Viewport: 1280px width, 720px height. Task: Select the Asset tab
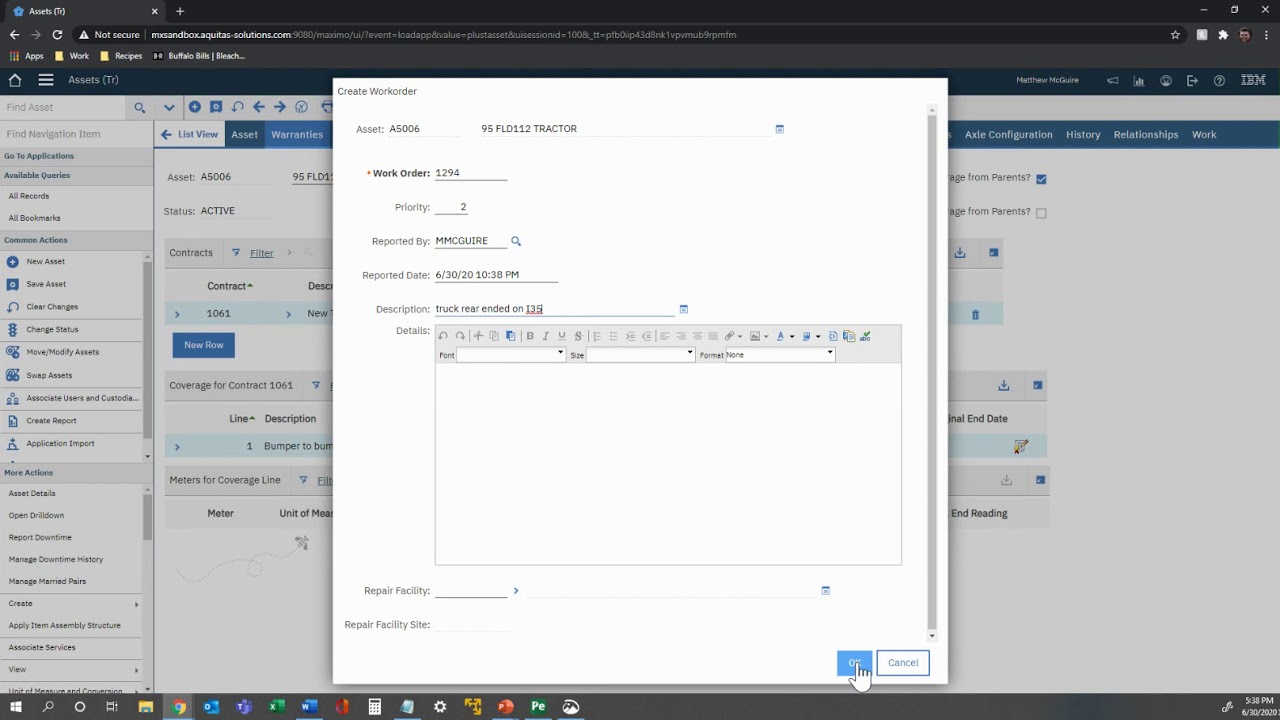[244, 134]
